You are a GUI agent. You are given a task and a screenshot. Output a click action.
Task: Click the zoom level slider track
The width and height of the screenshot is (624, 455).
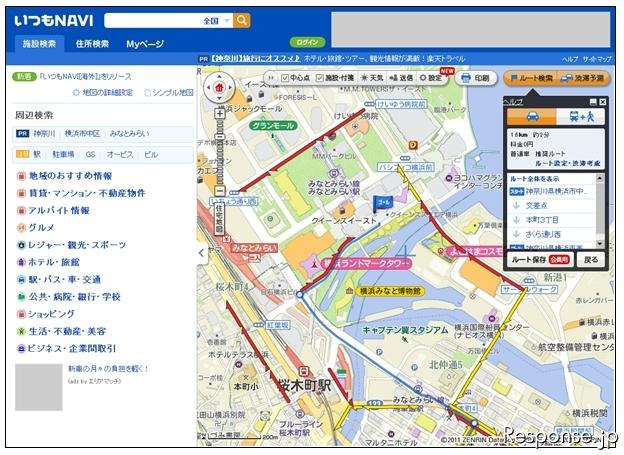click(220, 152)
